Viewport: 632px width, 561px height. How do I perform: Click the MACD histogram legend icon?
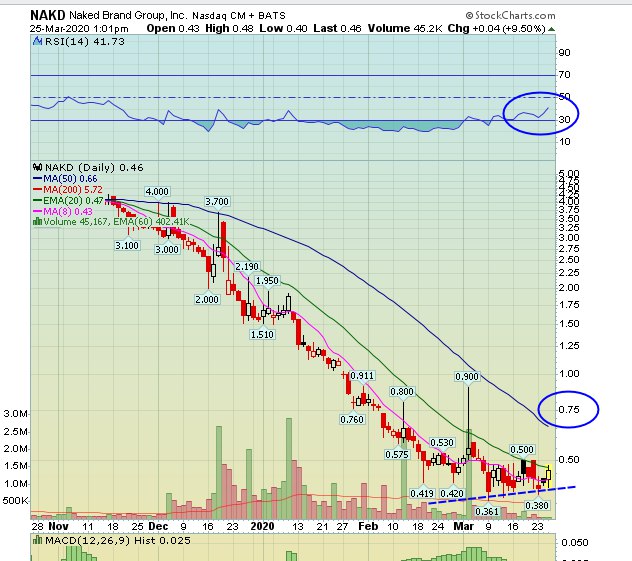click(x=38, y=540)
